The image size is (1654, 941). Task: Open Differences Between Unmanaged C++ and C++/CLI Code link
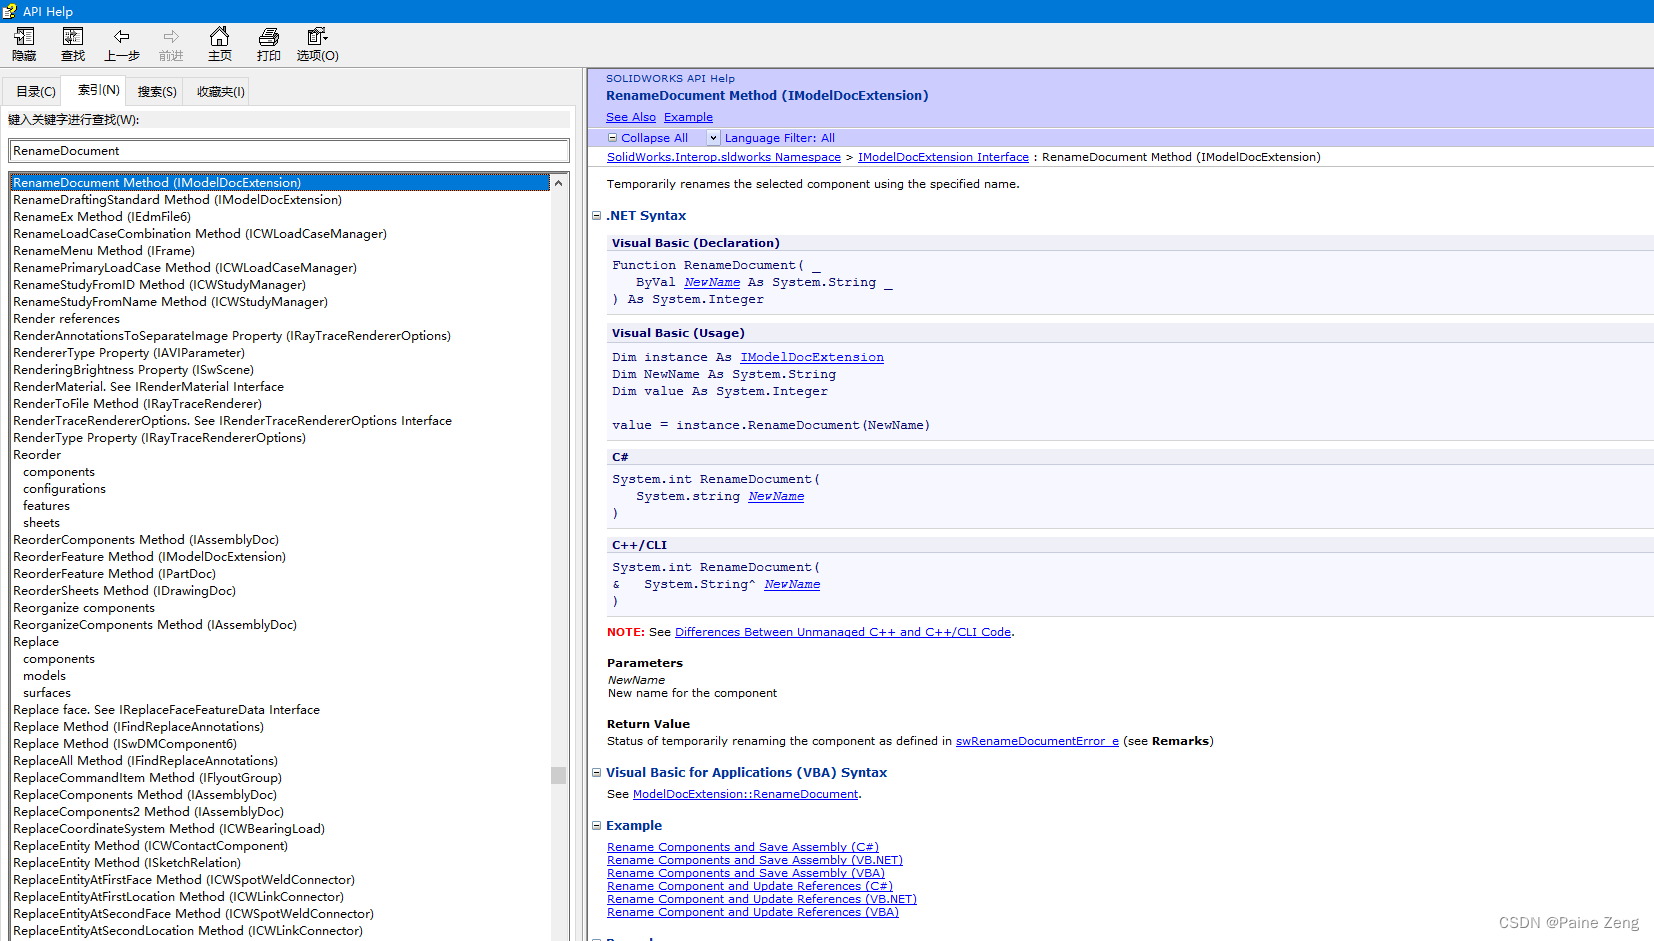(843, 632)
